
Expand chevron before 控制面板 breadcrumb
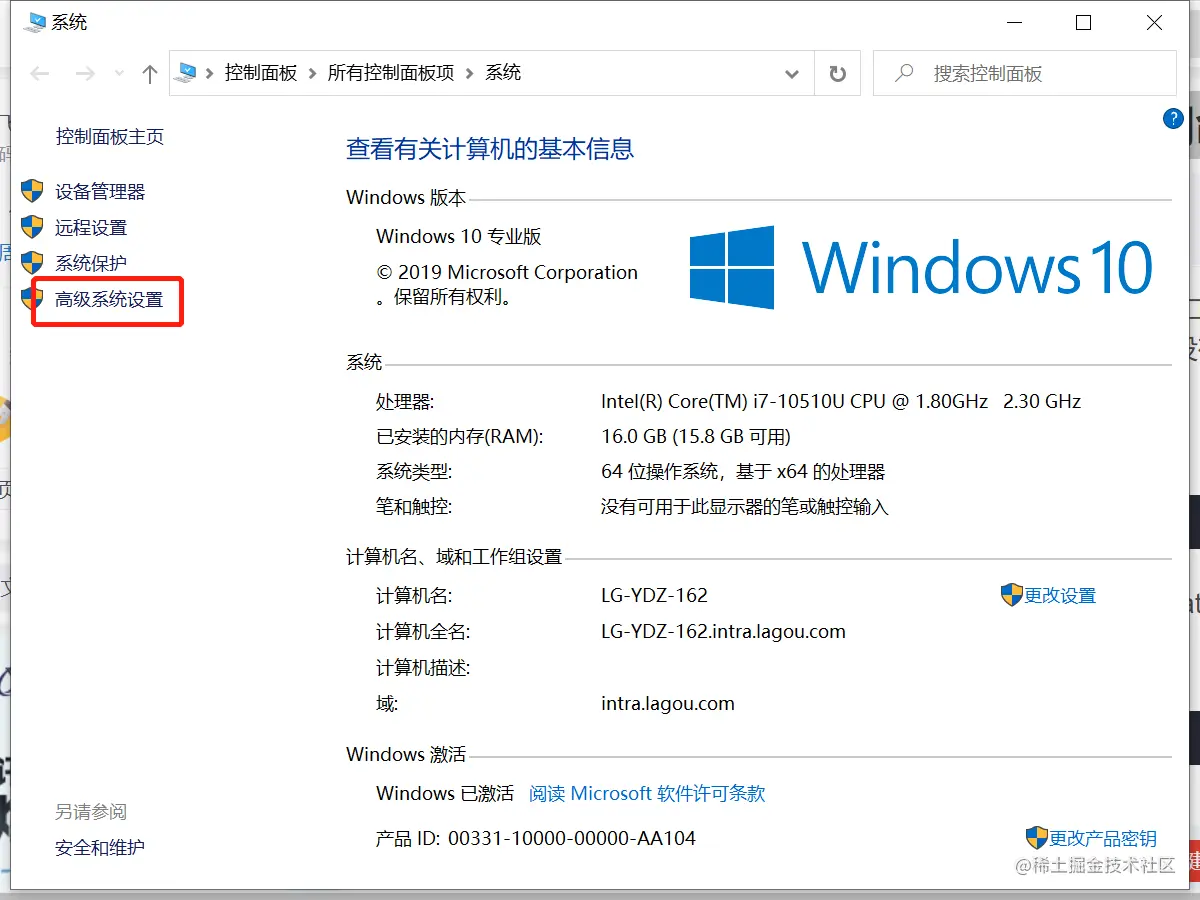(x=210, y=73)
